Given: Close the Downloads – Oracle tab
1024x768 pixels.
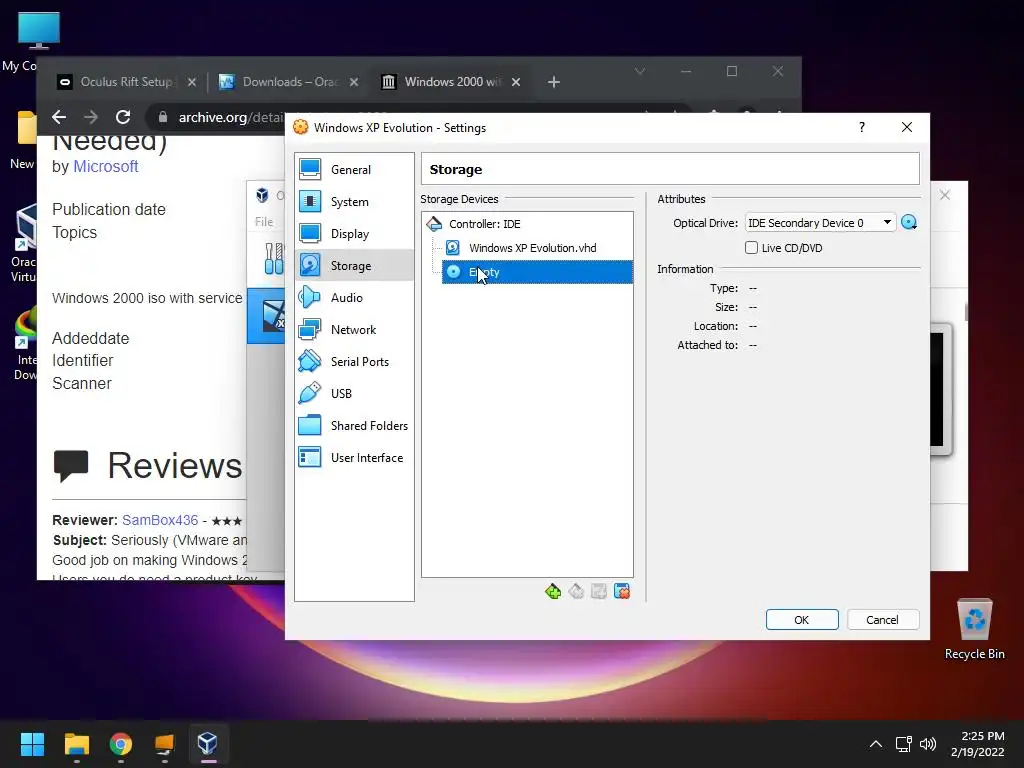Looking at the screenshot, I should point(353,82).
